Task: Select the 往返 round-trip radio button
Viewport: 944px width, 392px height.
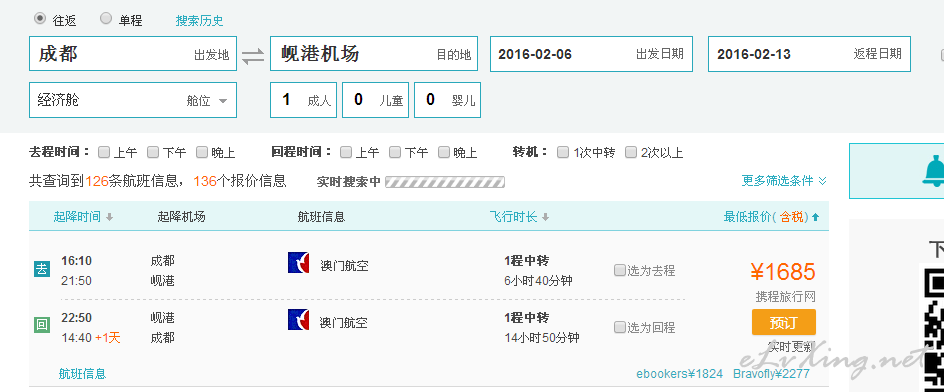Action: 40,19
